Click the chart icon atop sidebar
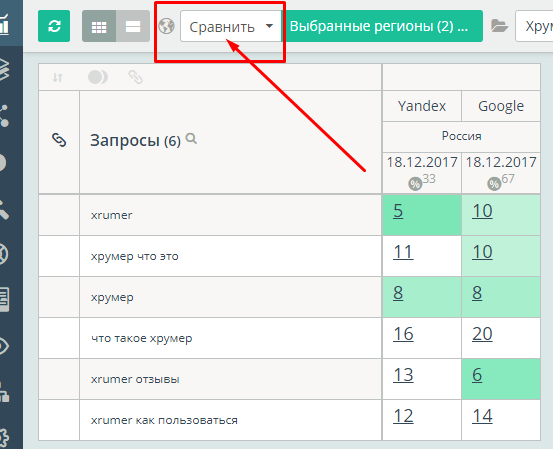Screen dimensions: 553x449 click(x=4, y=25)
